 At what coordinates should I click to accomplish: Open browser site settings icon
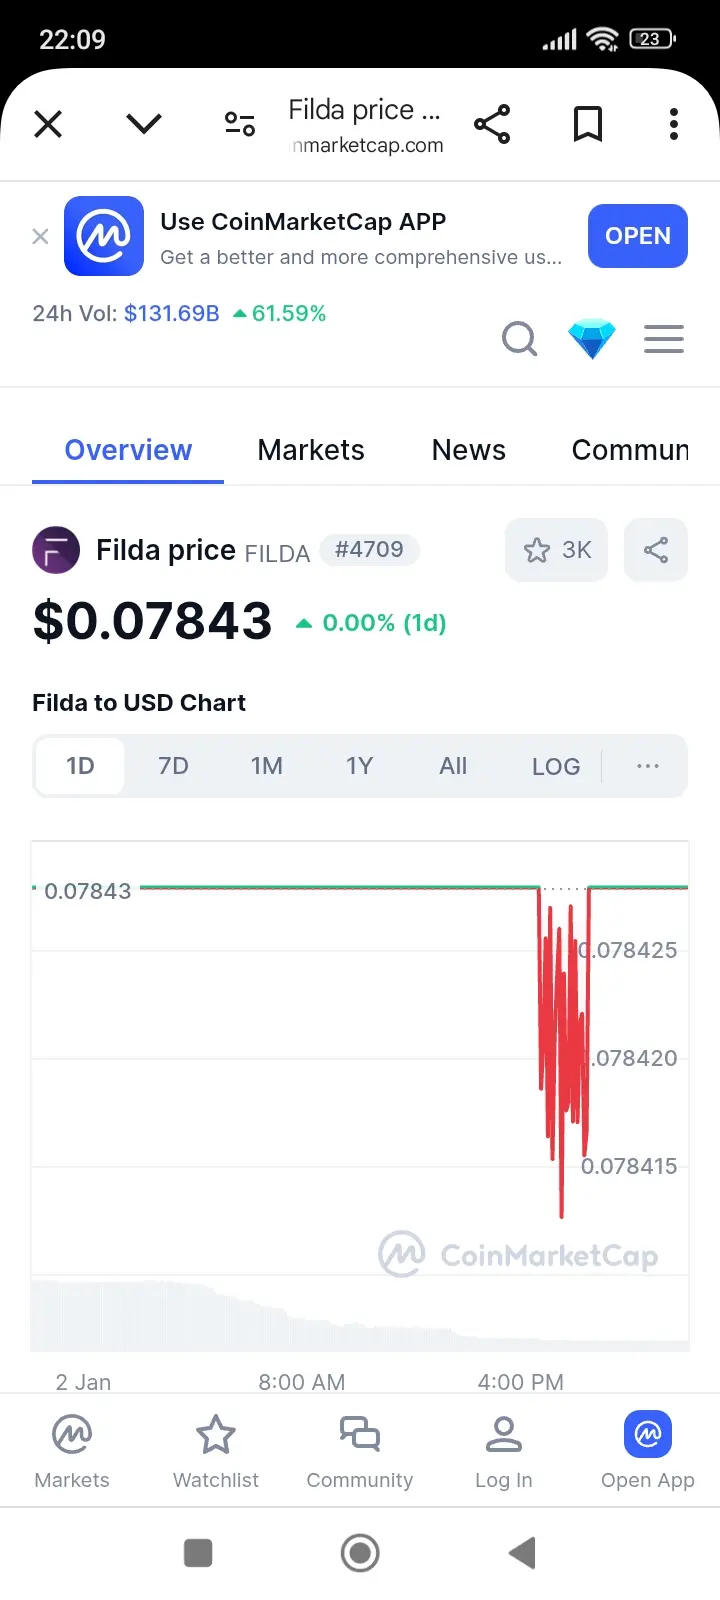coord(240,124)
